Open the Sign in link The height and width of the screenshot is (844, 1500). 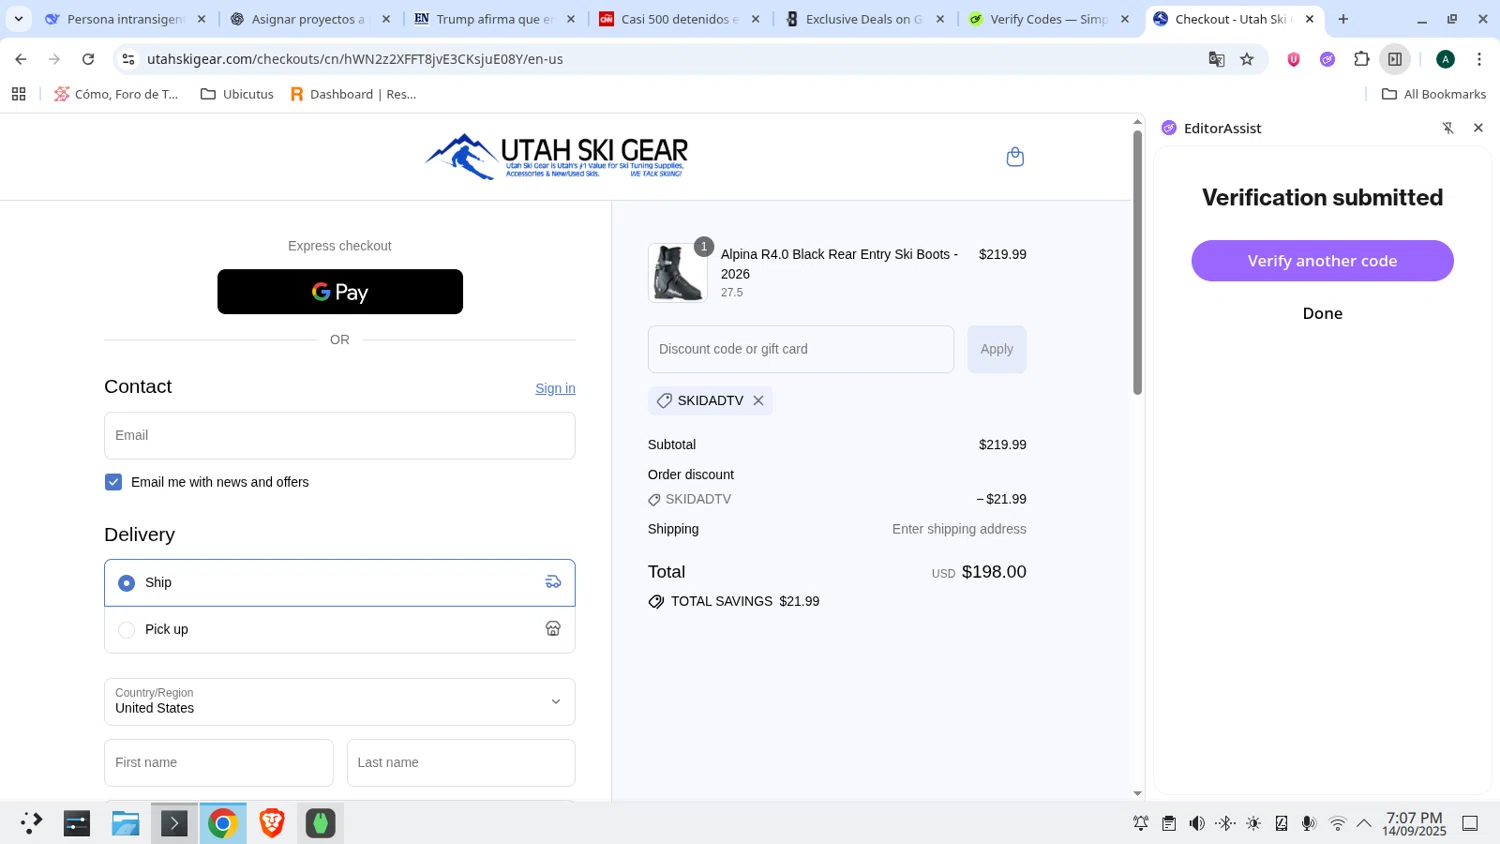555,388
